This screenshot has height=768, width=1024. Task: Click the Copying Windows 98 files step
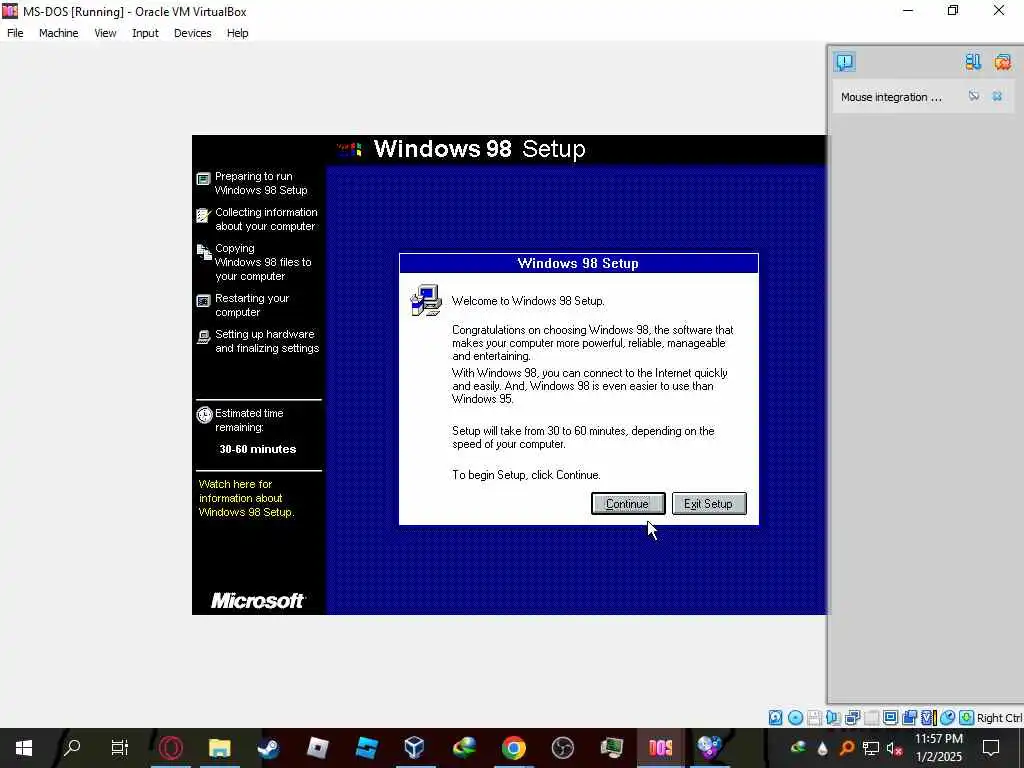[255, 262]
